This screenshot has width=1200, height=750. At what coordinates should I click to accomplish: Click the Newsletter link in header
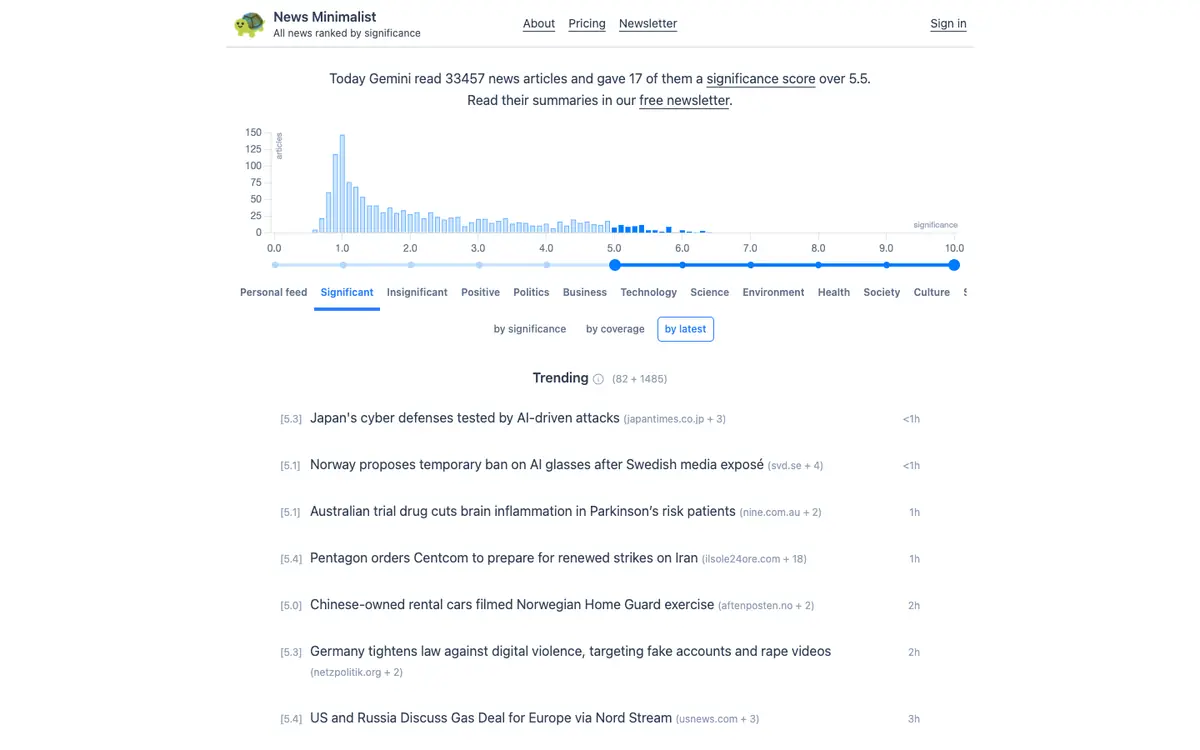point(648,24)
